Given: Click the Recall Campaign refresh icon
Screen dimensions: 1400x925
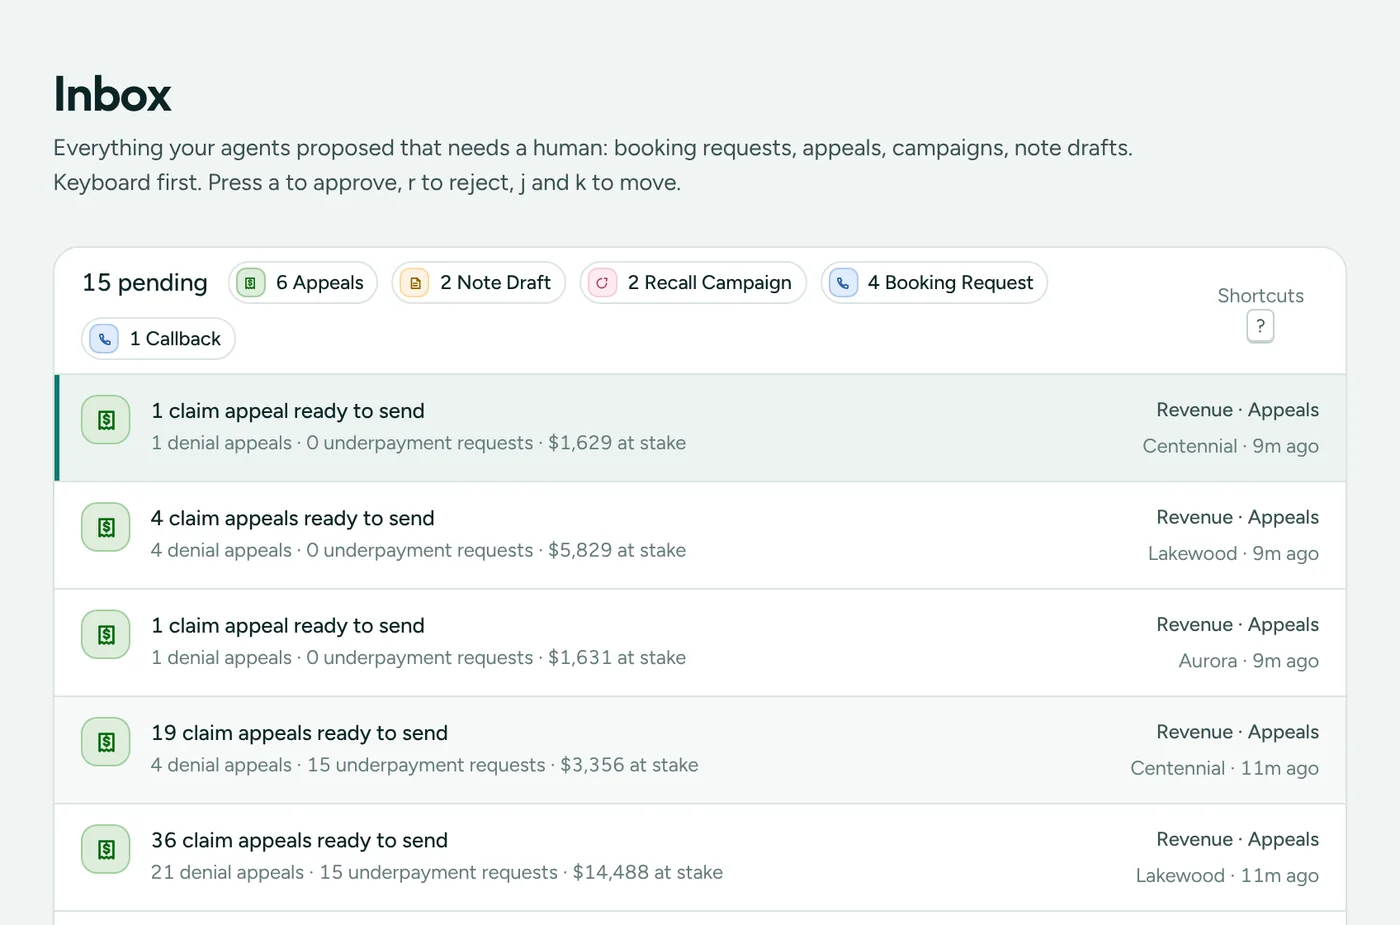Looking at the screenshot, I should click(602, 283).
